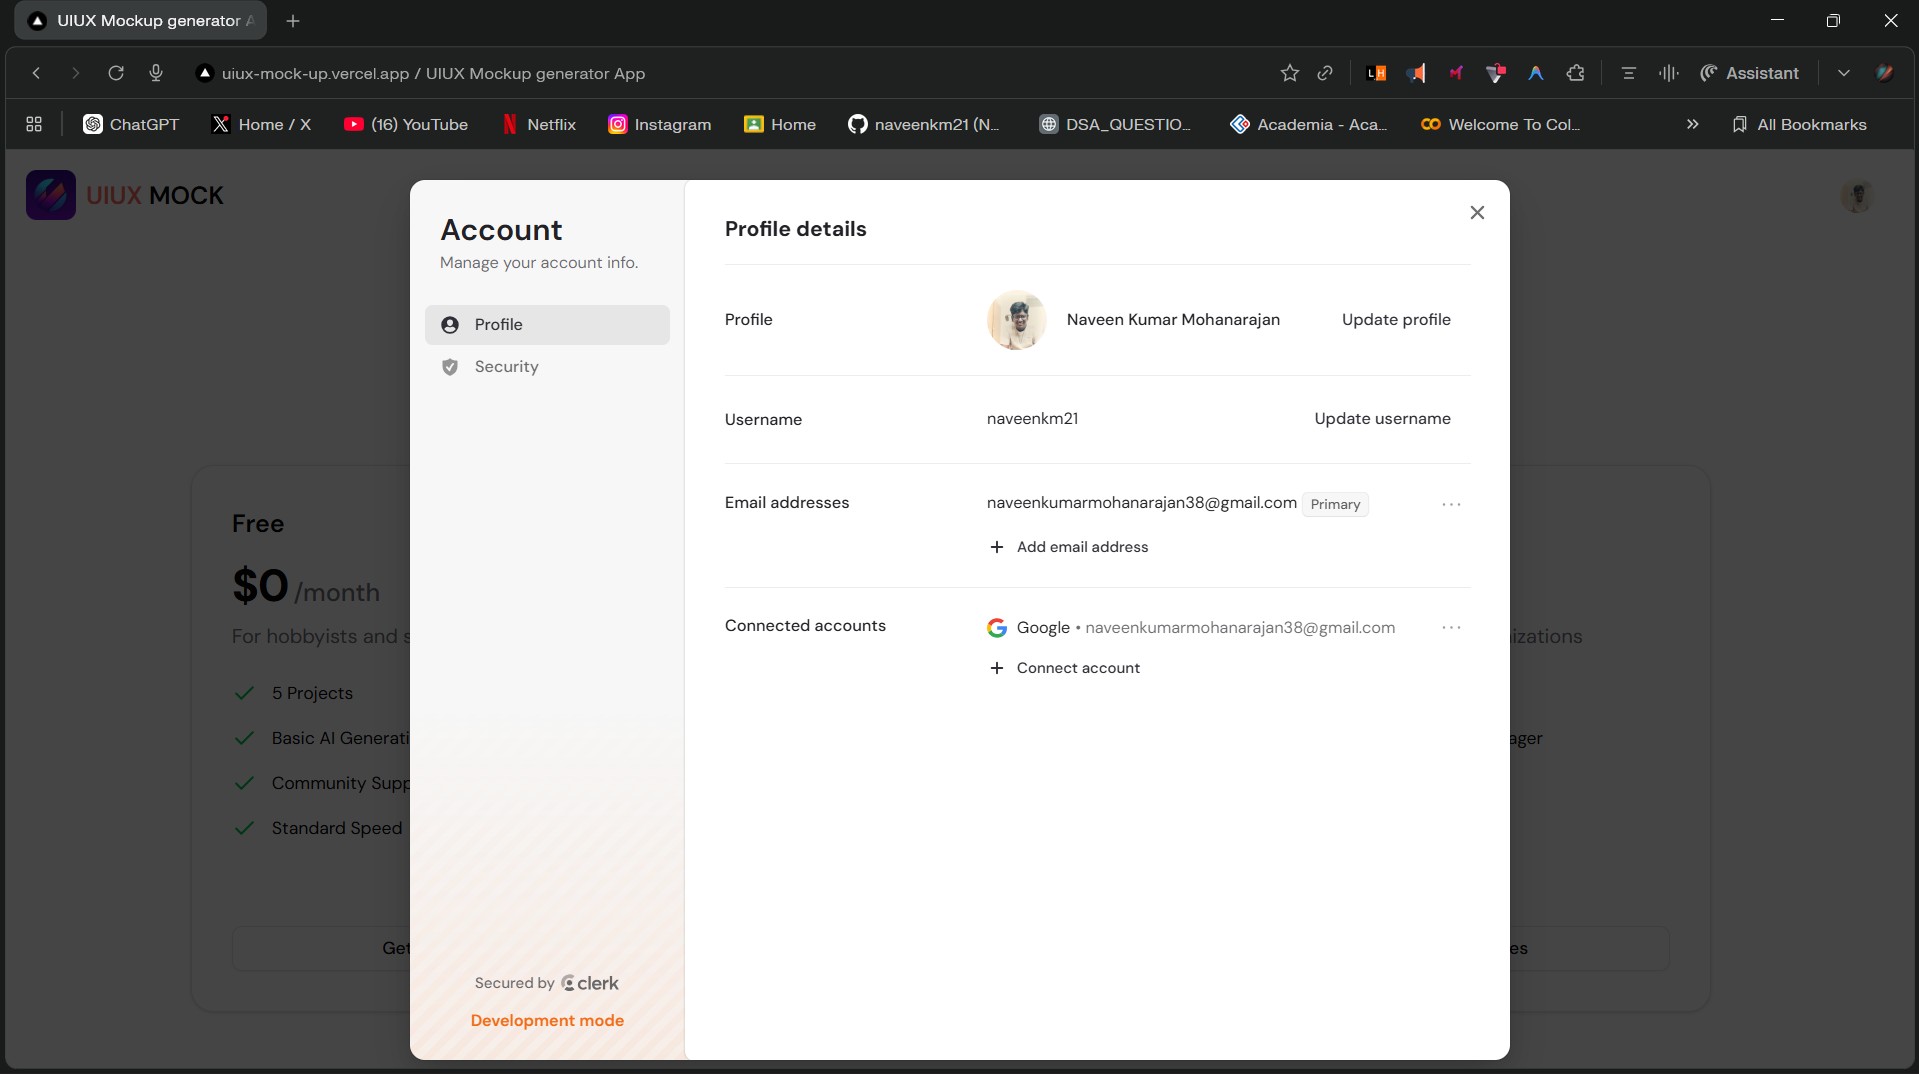Copy page link using the link icon
The width and height of the screenshot is (1919, 1074).
coord(1325,73)
